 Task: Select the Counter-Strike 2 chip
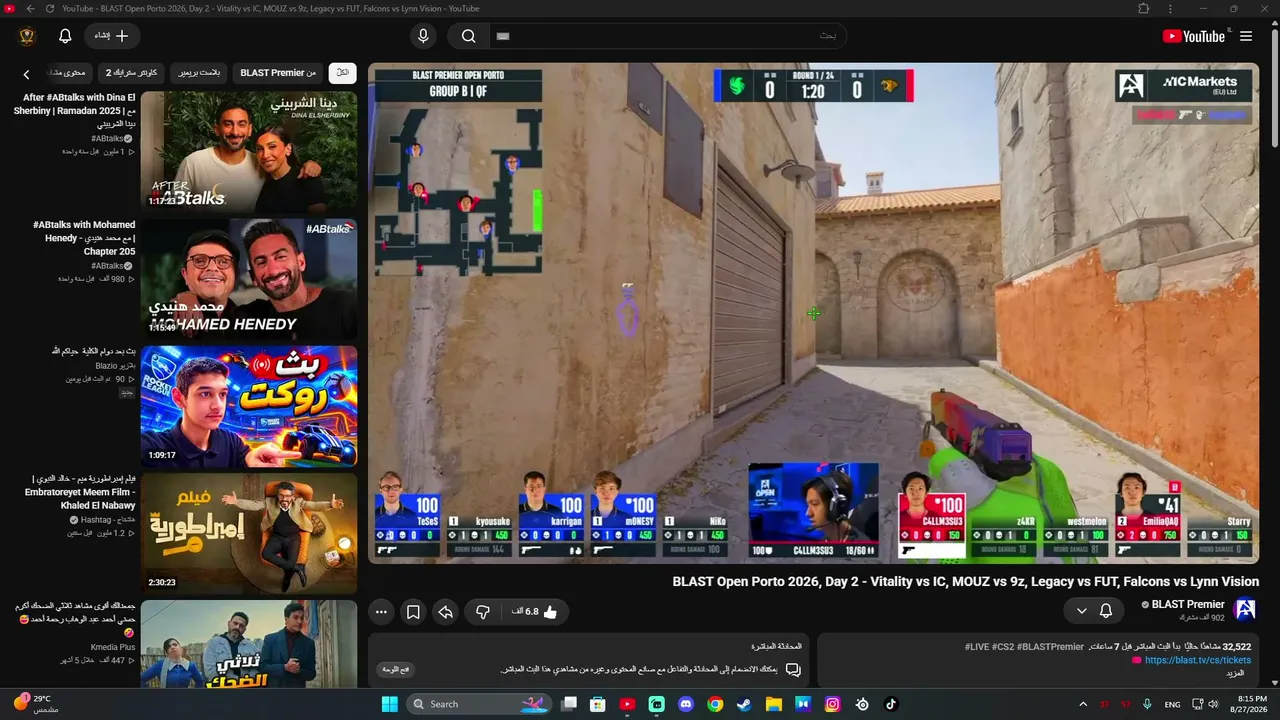click(132, 73)
